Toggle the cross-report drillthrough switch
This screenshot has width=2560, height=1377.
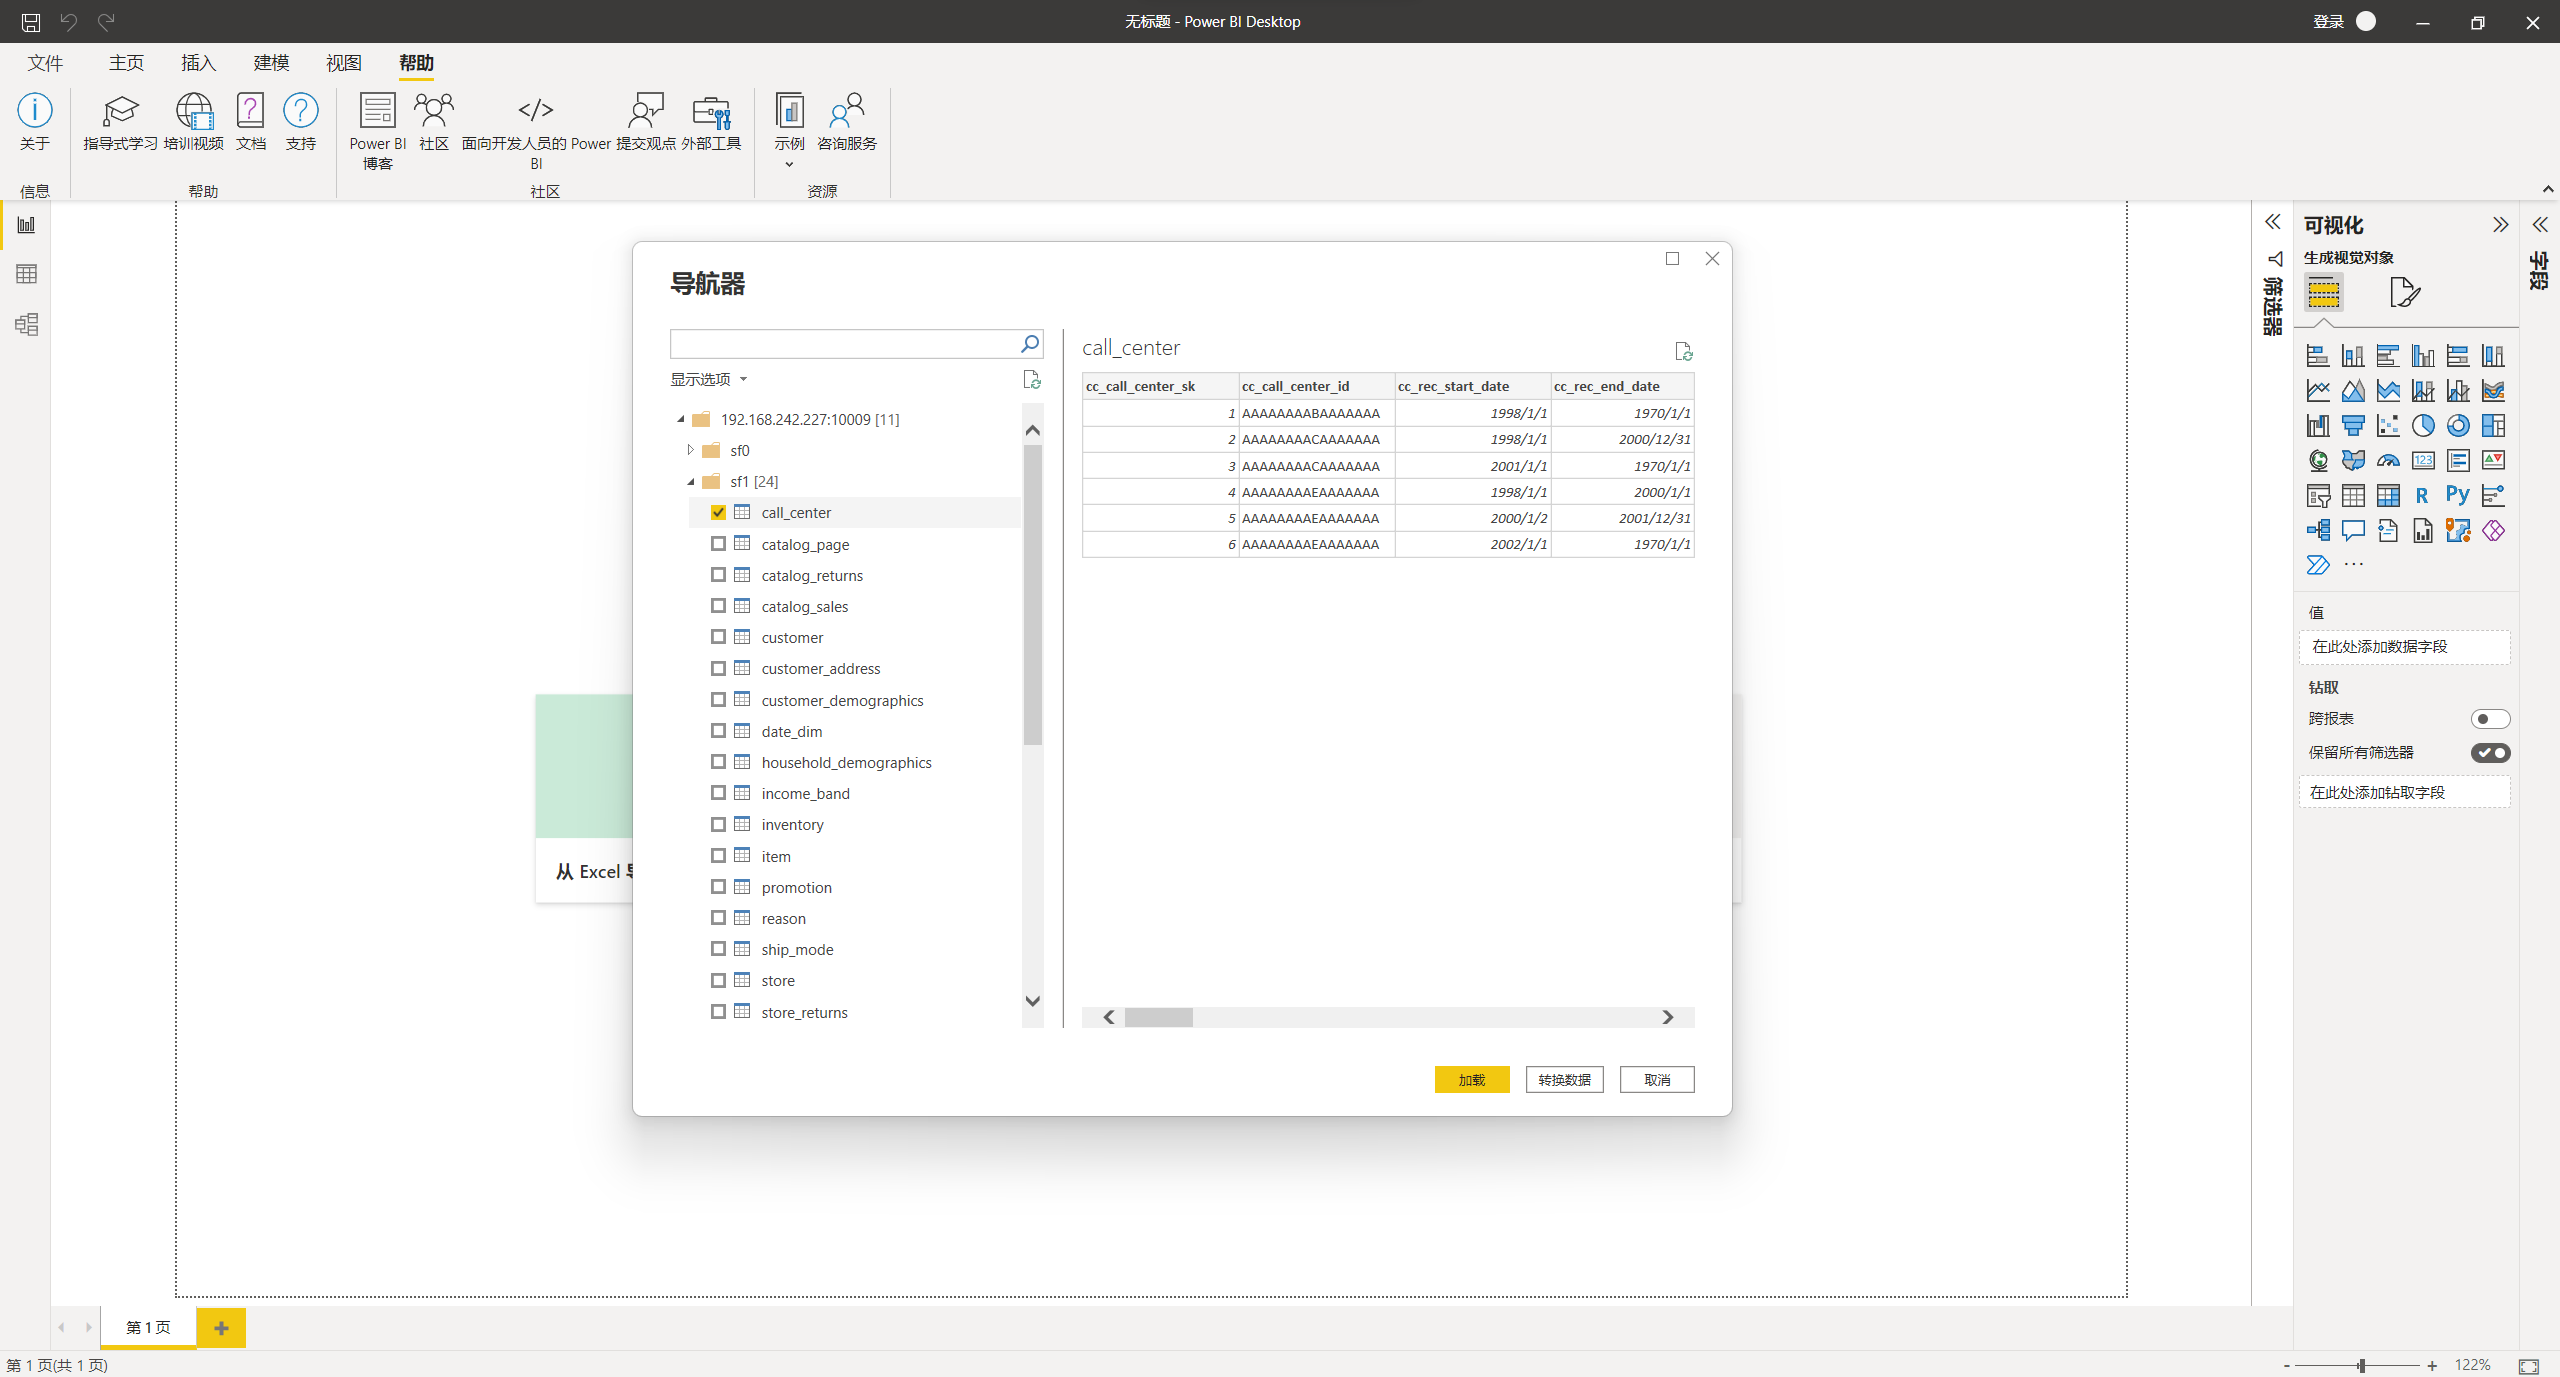coord(2489,719)
